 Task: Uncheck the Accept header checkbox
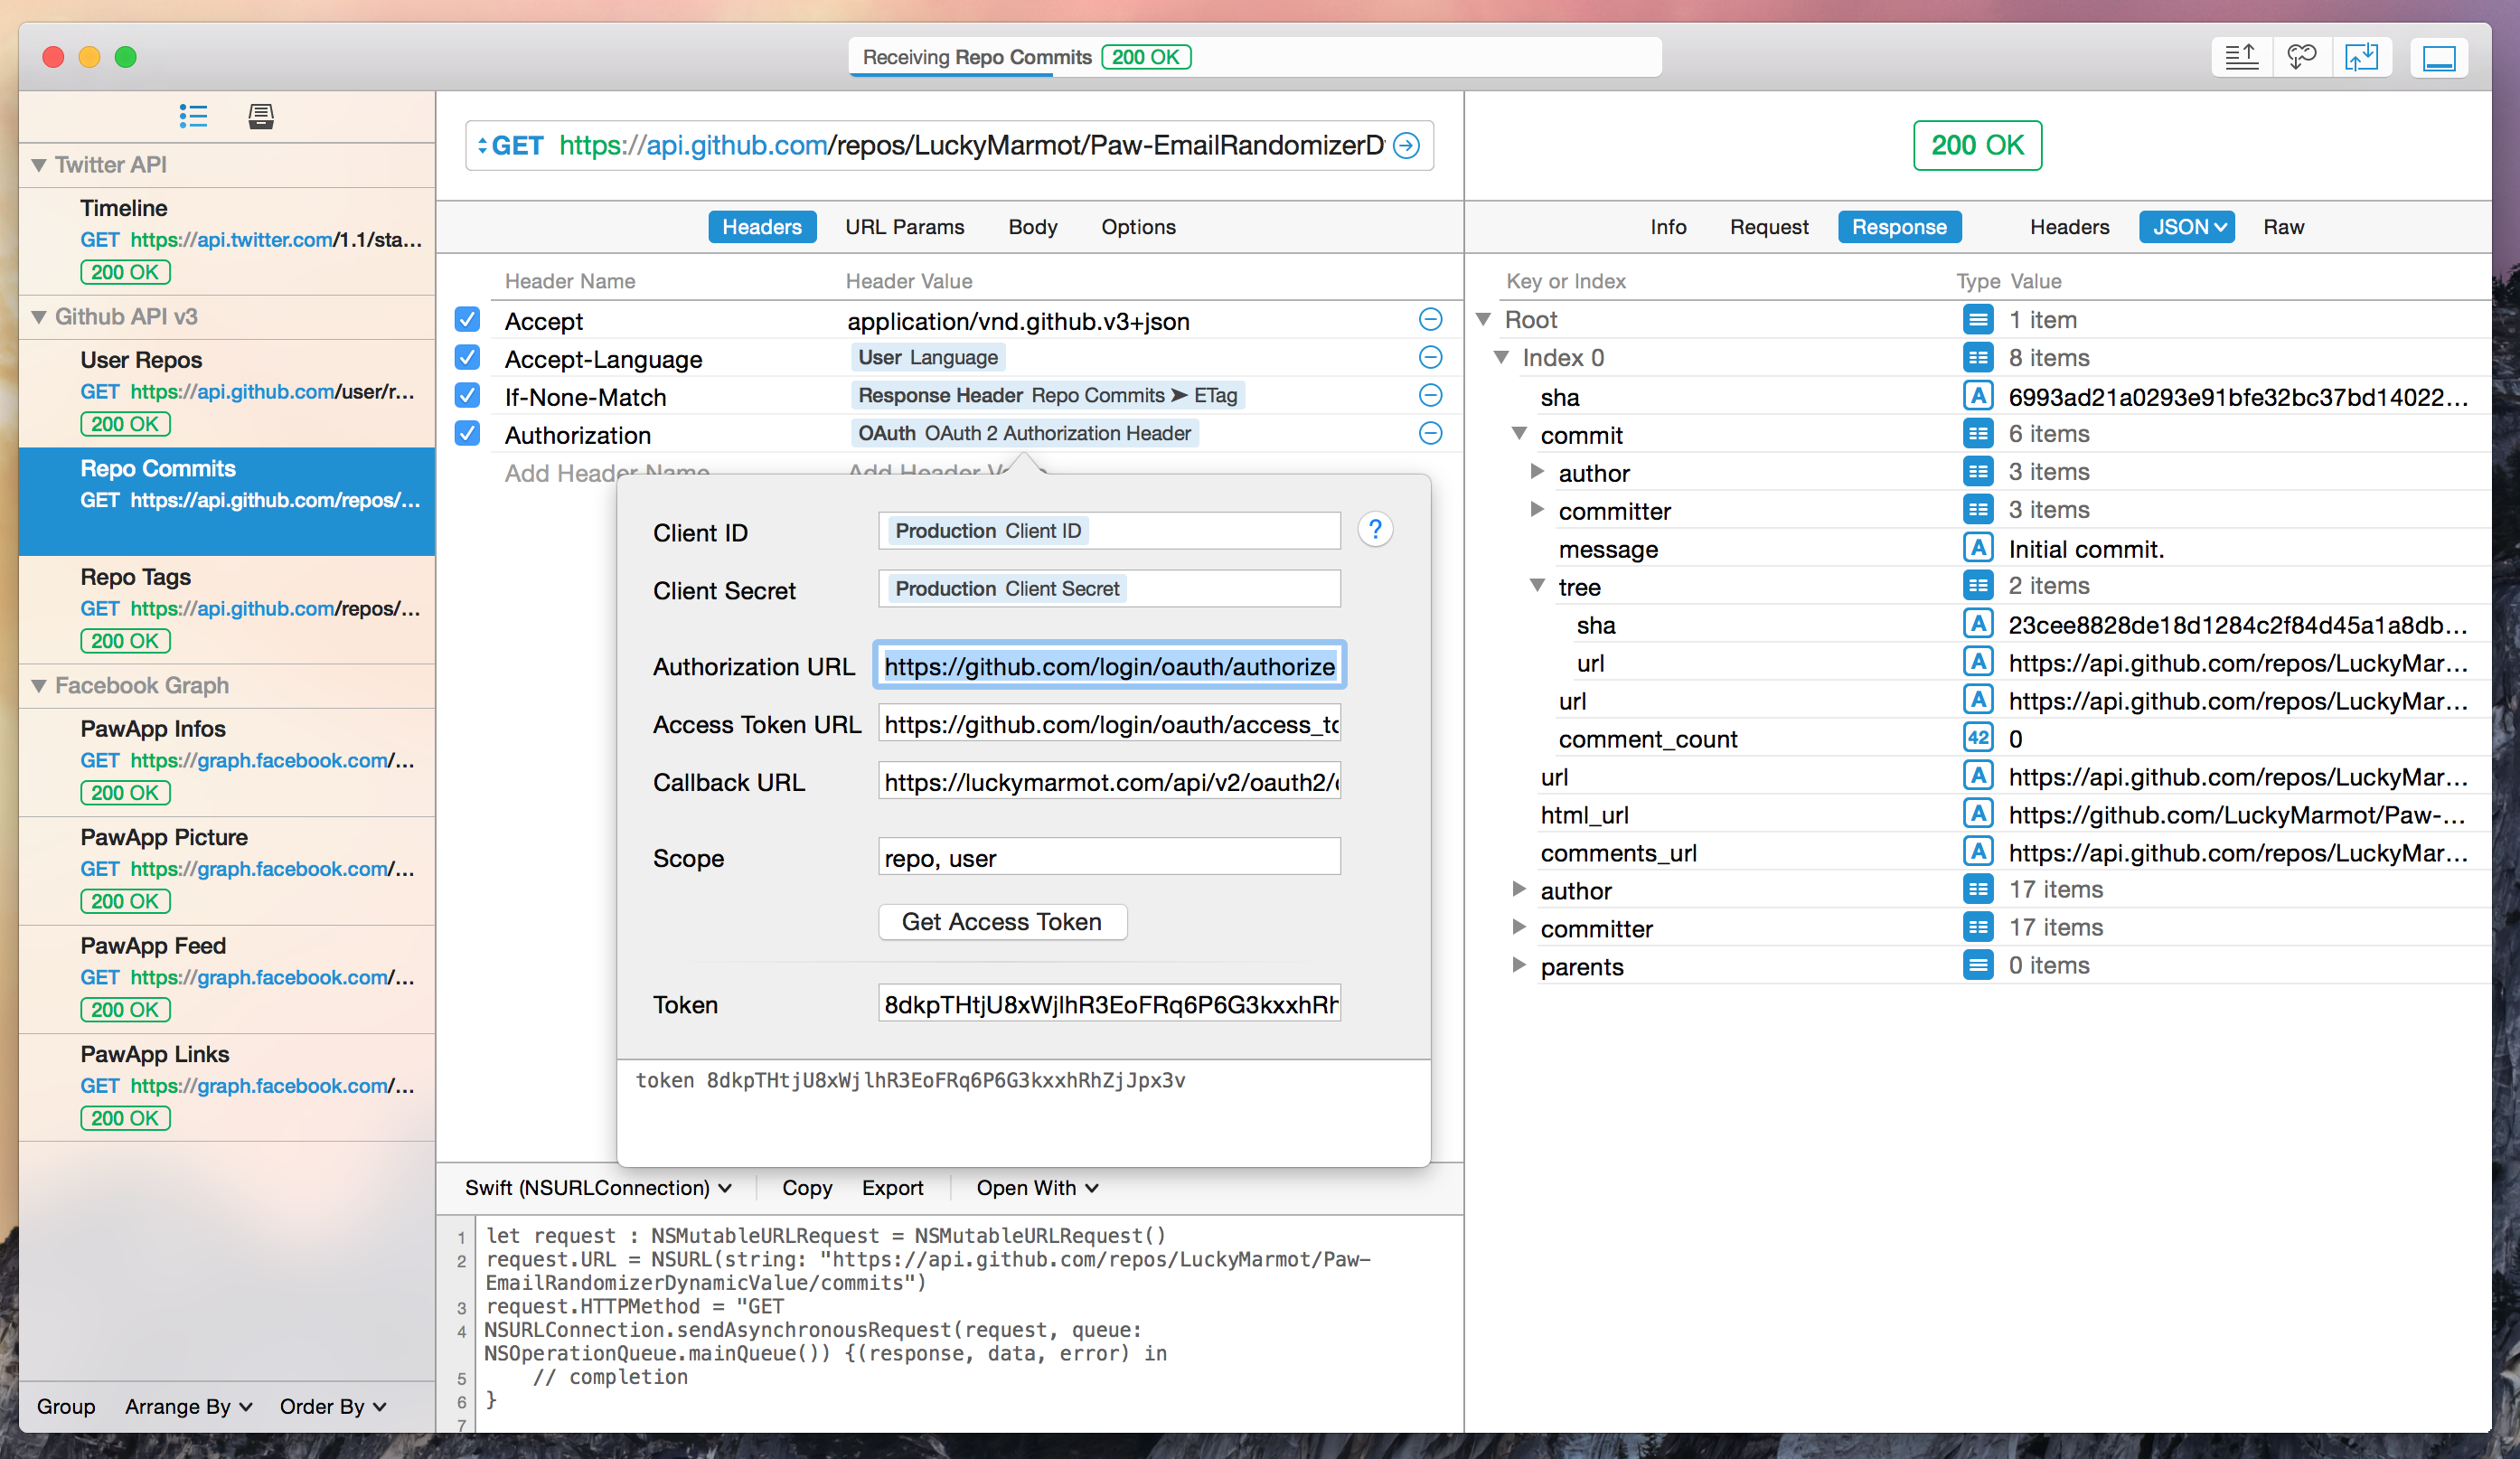click(467, 320)
